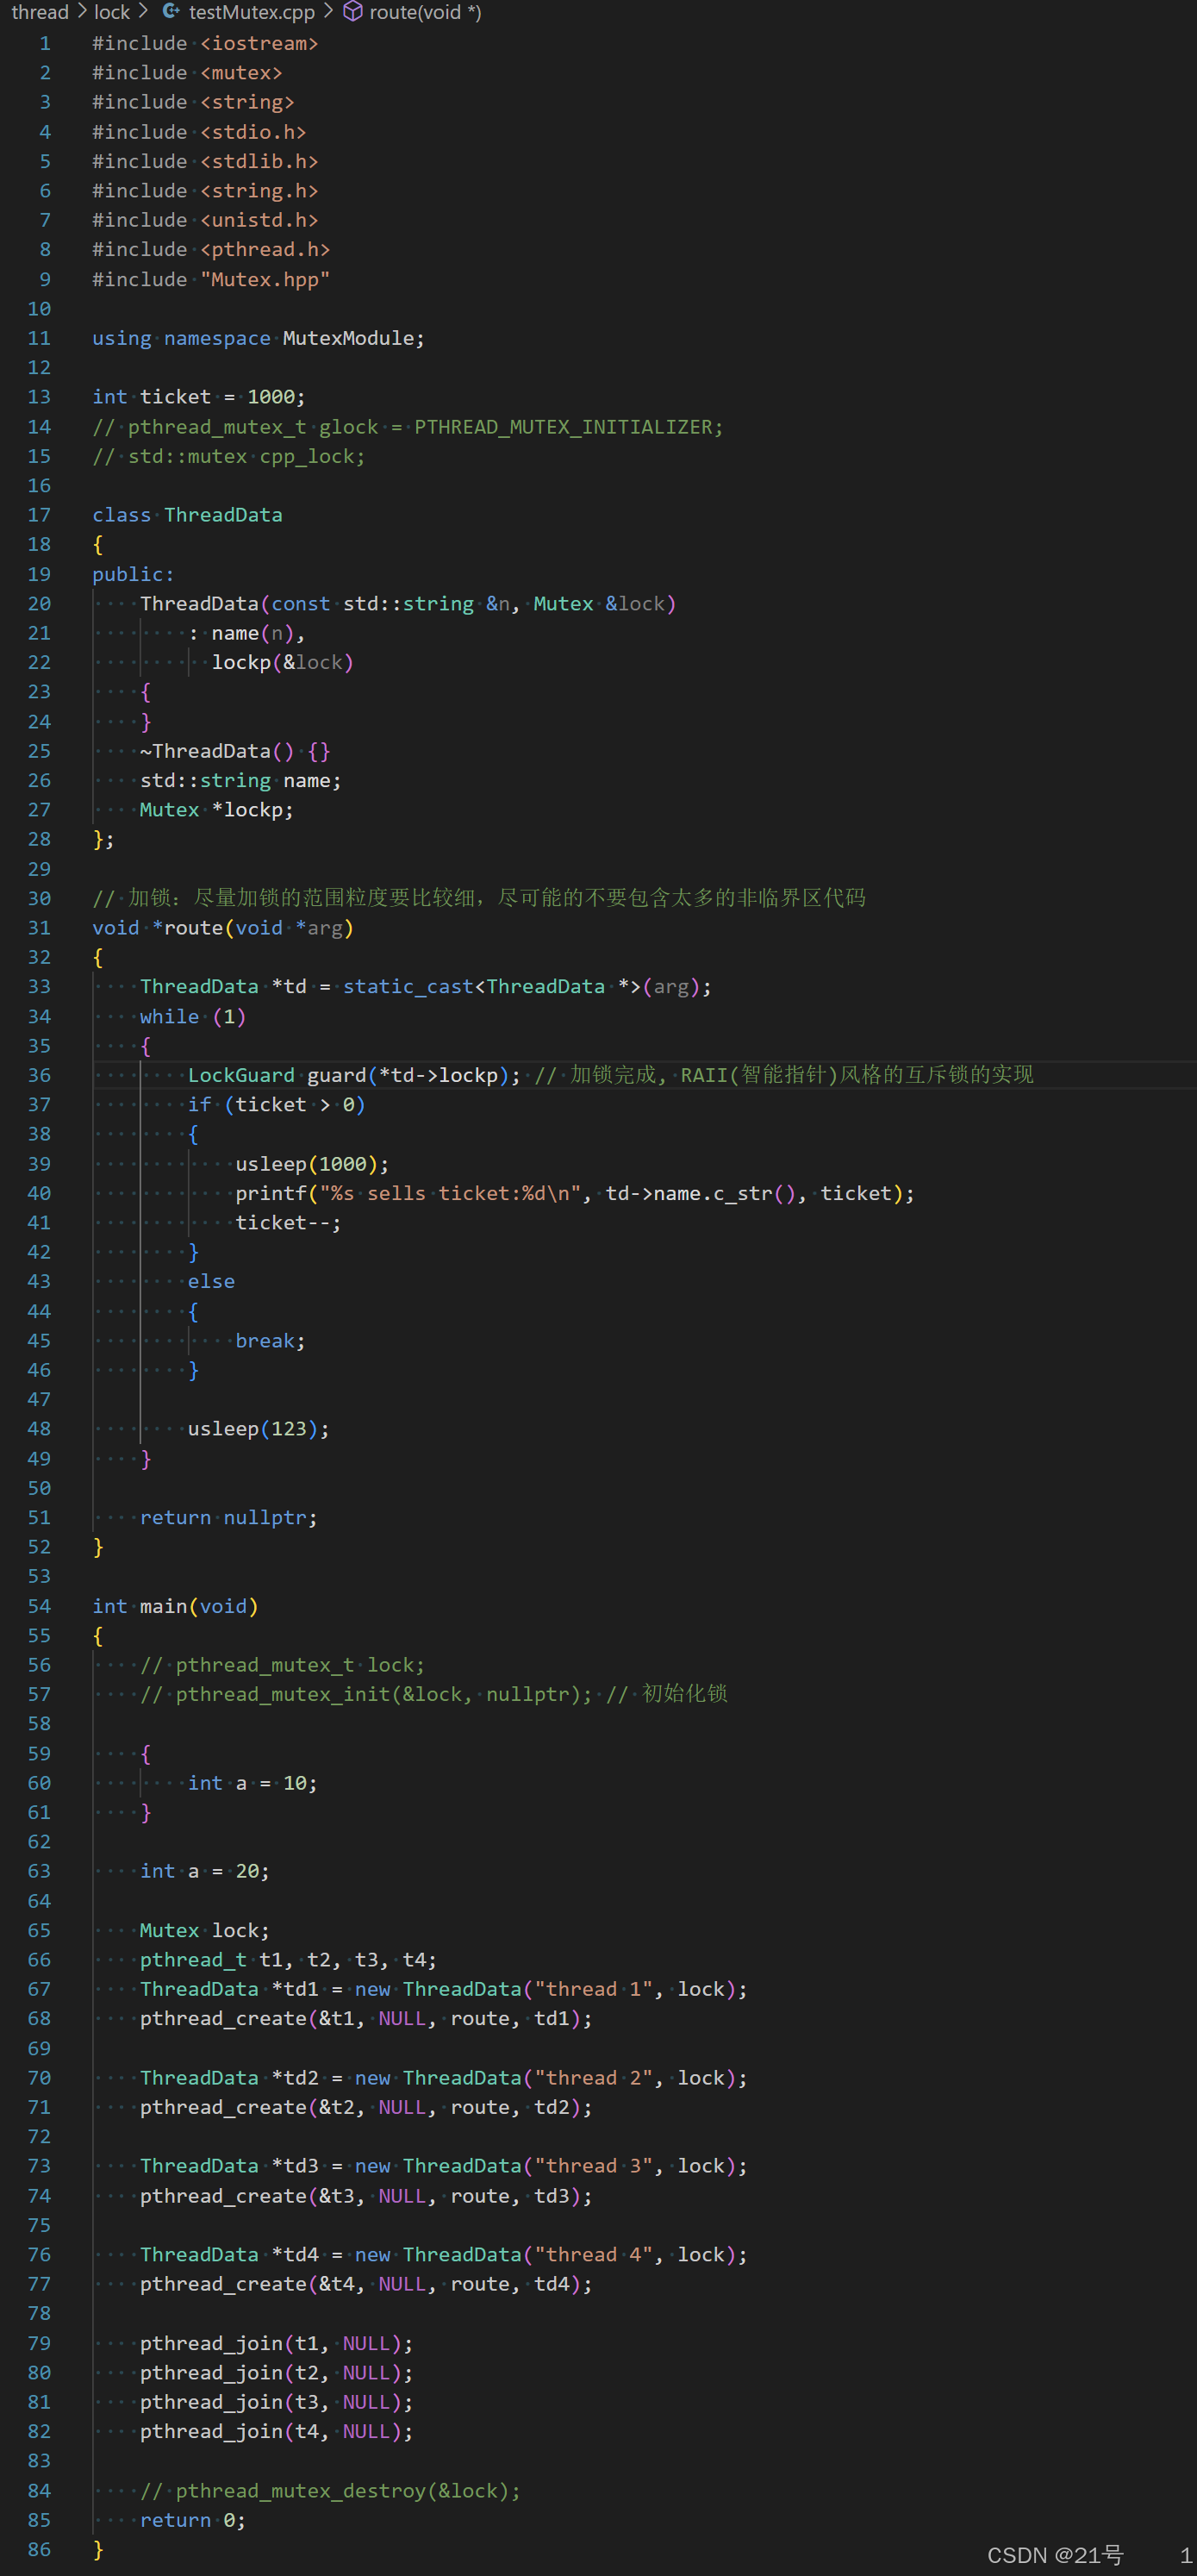
Task: Click the 'std::mutex cpp_lock' comment
Action: tap(229, 456)
